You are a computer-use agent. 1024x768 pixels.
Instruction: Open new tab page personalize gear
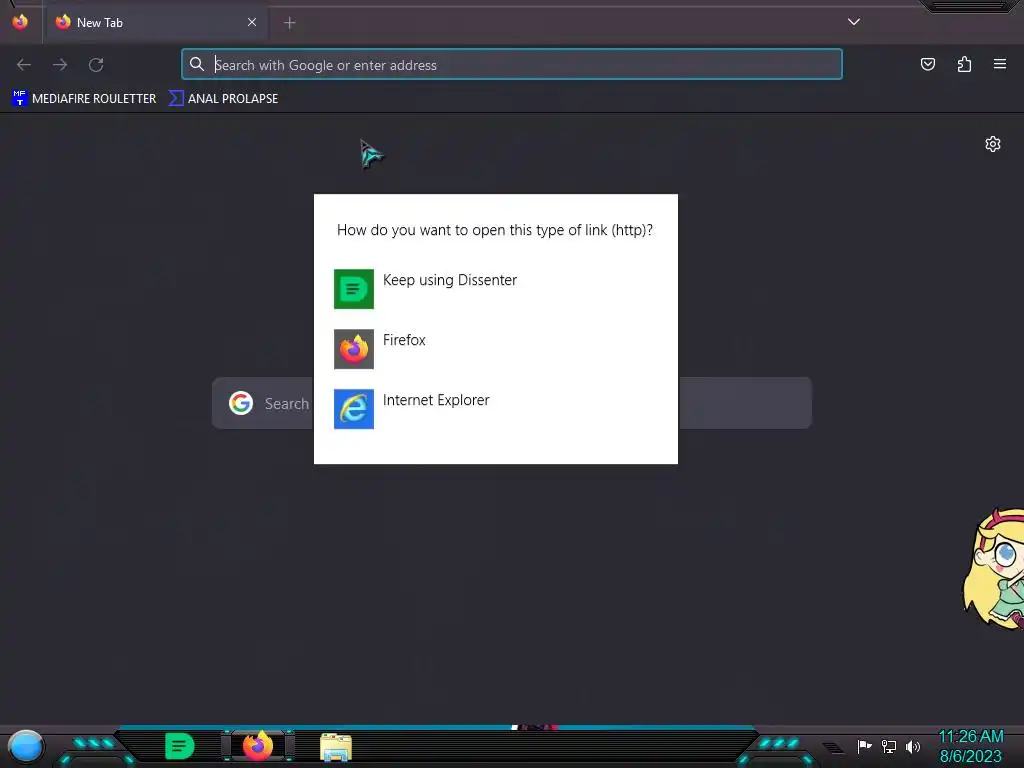[993, 144]
